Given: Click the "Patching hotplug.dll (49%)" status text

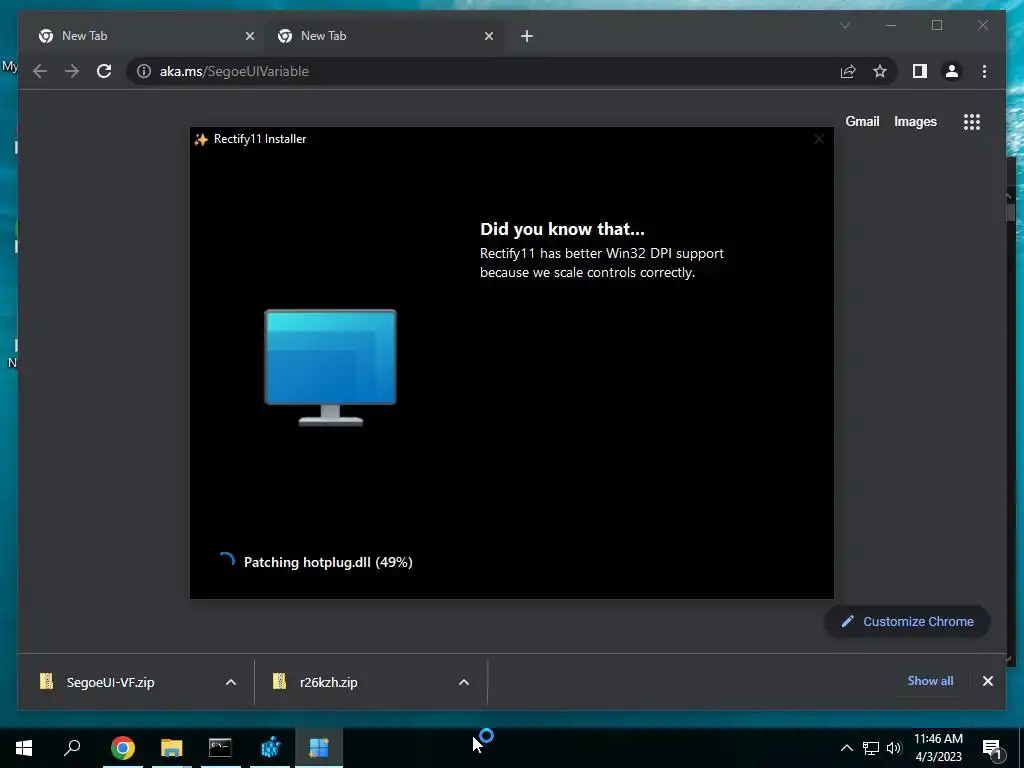Looking at the screenshot, I should (x=328, y=562).
